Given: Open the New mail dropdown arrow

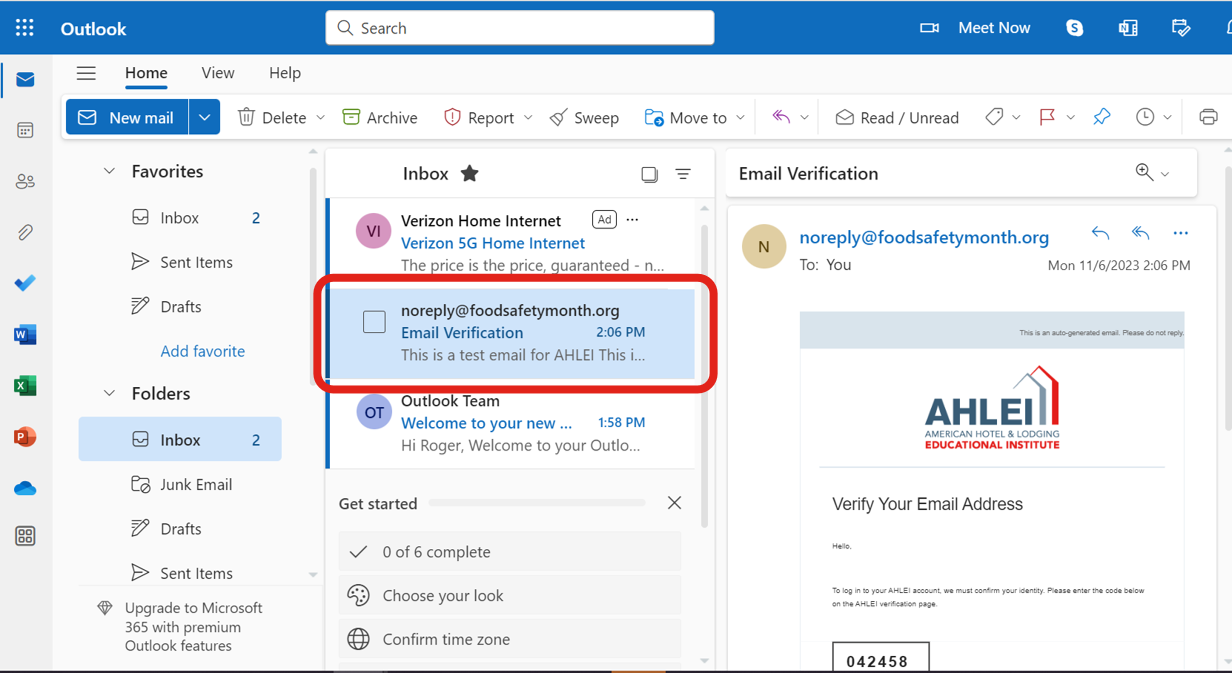Looking at the screenshot, I should (x=204, y=117).
